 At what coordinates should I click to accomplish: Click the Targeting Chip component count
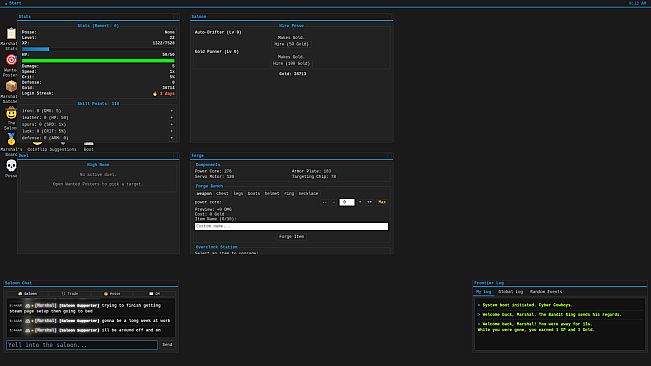tap(314, 176)
